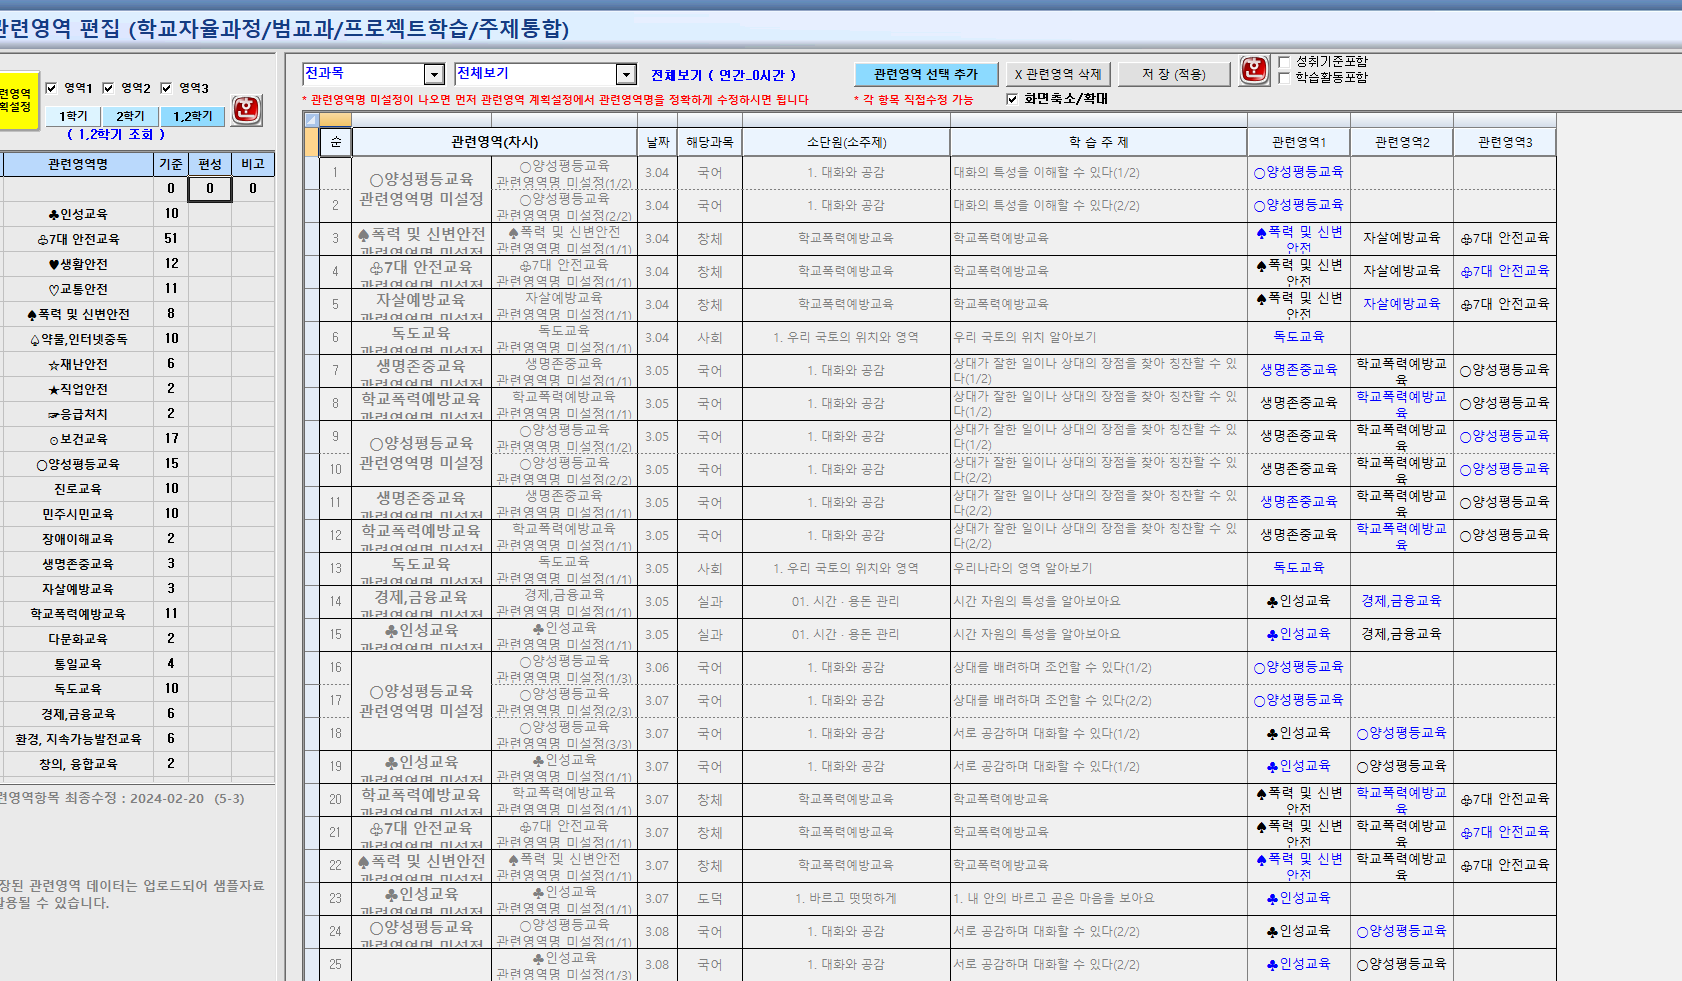The width and height of the screenshot is (1682, 981).
Task: Click the 관련영역1 column header
Action: pos(1299,142)
